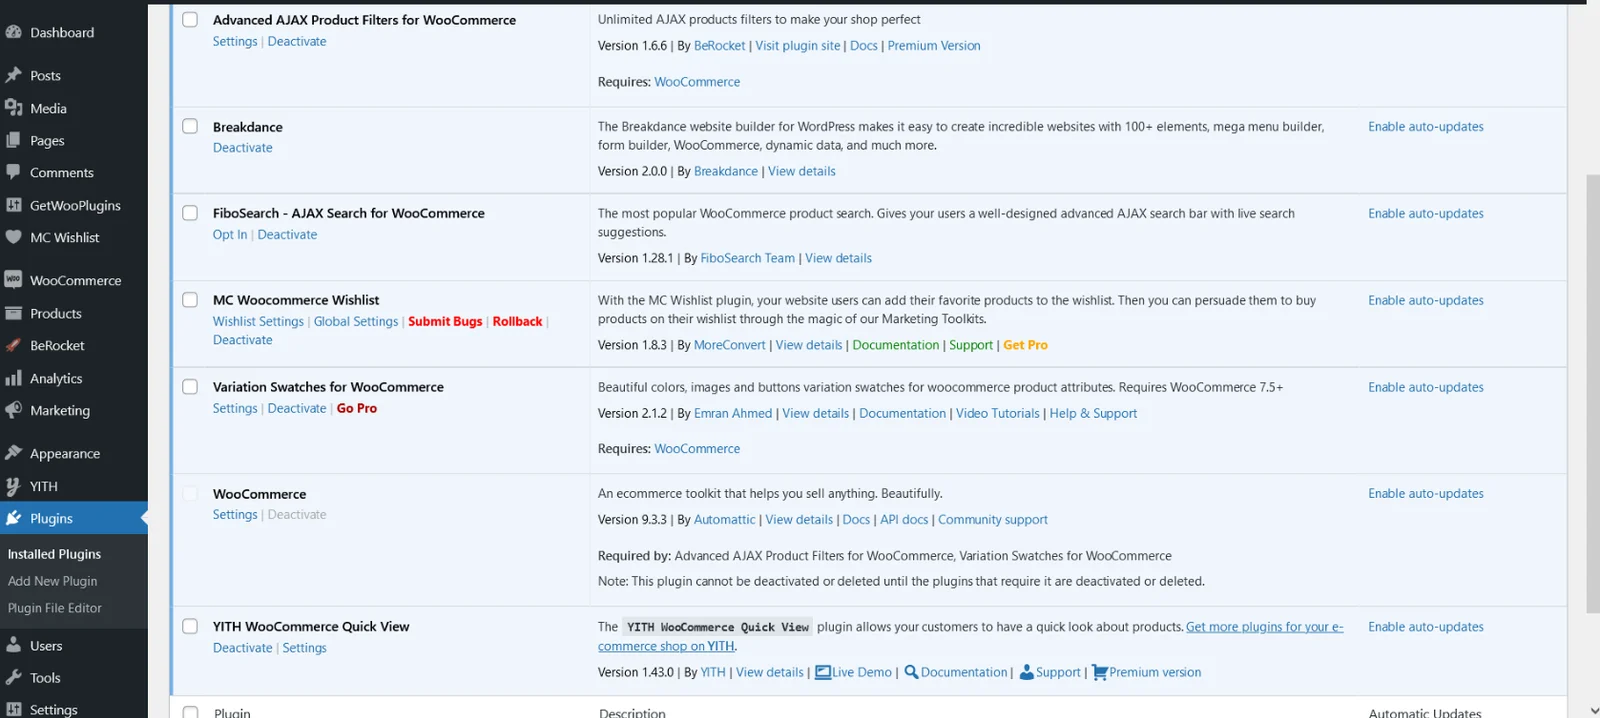Click the Automattic author link
Image resolution: width=1600 pixels, height=718 pixels.
pyautogui.click(x=725, y=520)
